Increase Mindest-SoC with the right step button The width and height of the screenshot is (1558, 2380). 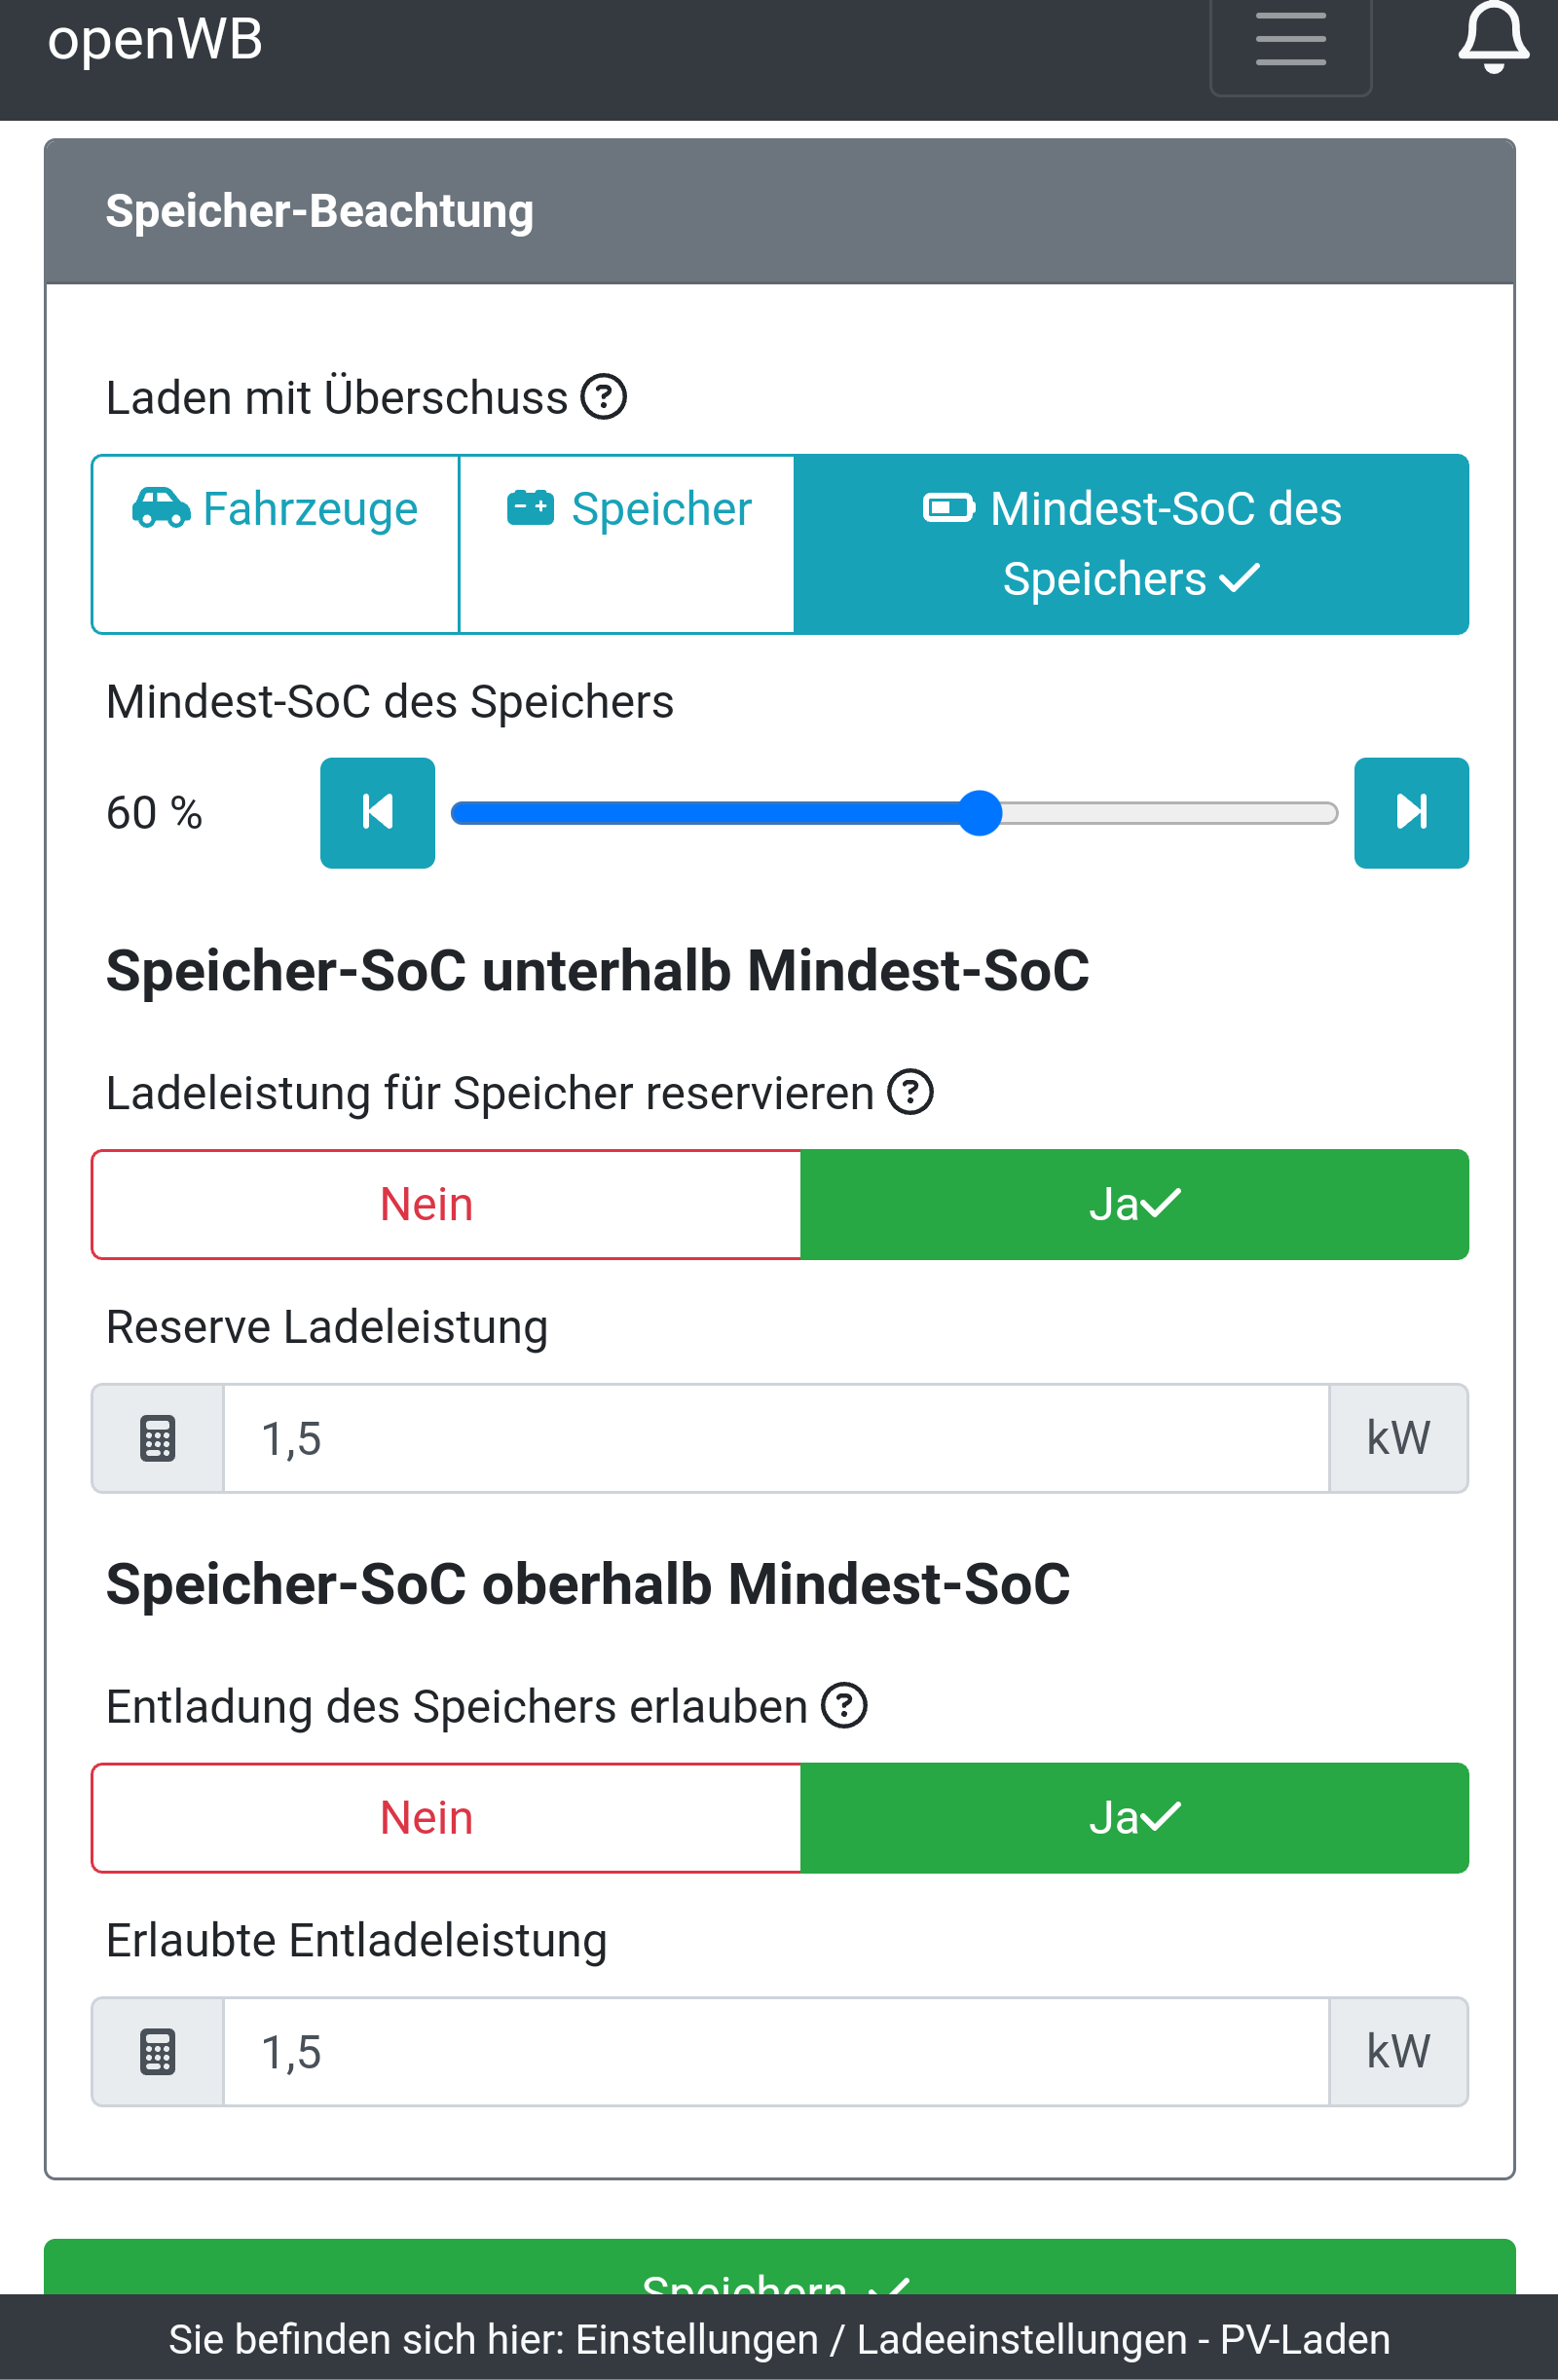(1410, 812)
